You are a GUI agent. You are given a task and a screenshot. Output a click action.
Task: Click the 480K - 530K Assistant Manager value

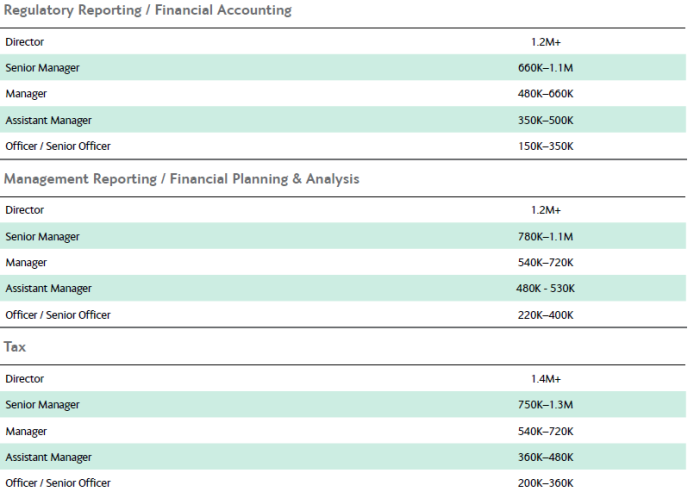545,288
